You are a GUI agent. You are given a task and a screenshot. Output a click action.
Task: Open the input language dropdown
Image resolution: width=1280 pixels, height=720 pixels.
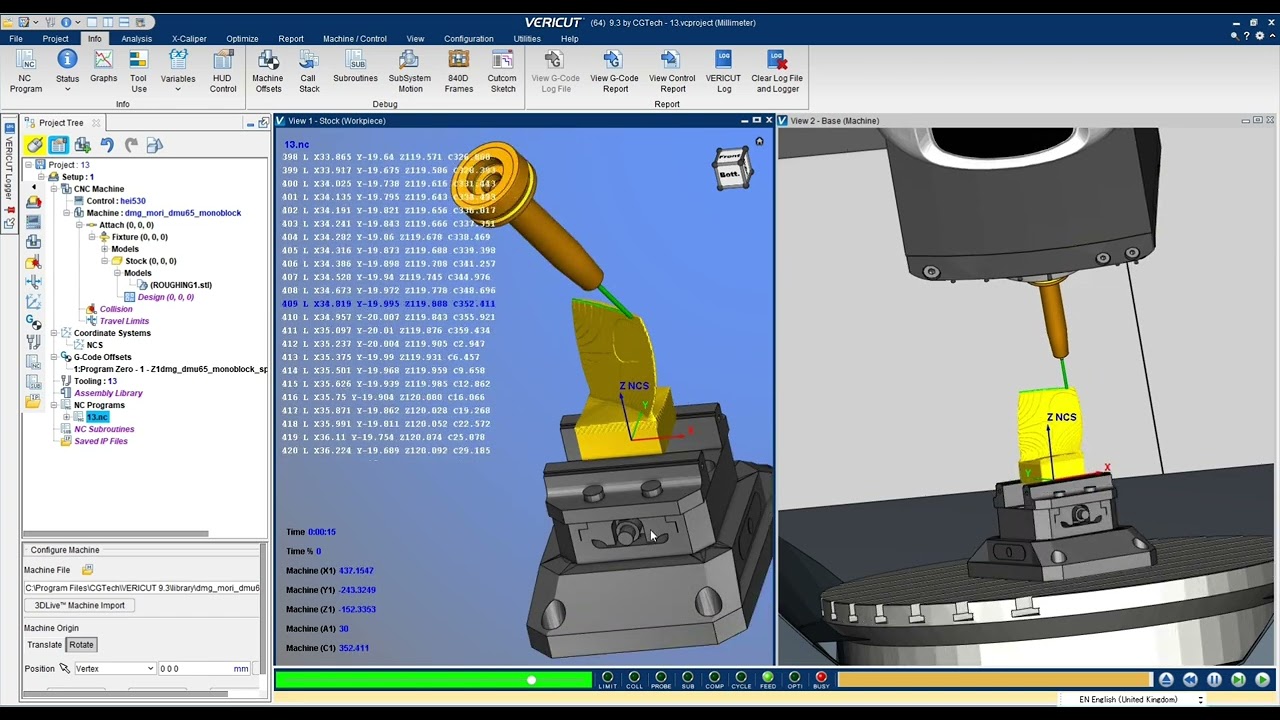[x=1200, y=700]
